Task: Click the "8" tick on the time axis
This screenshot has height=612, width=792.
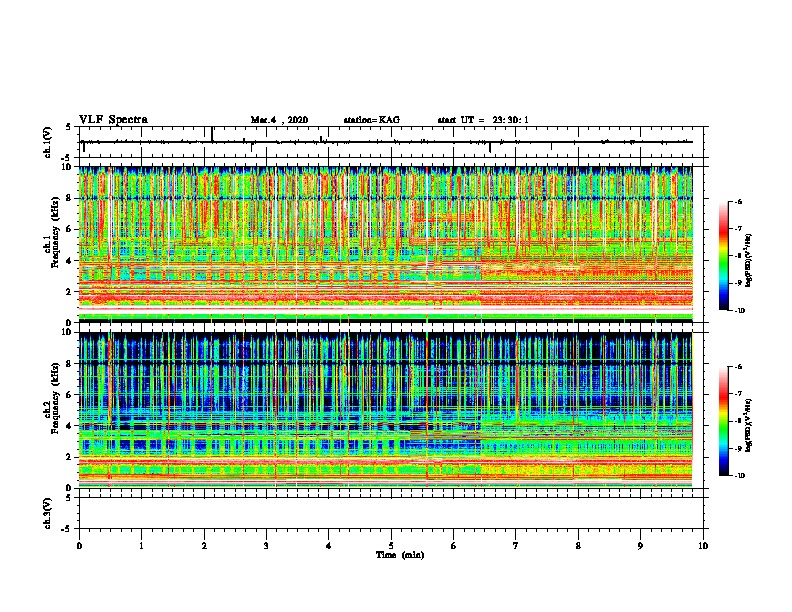Action: (578, 546)
